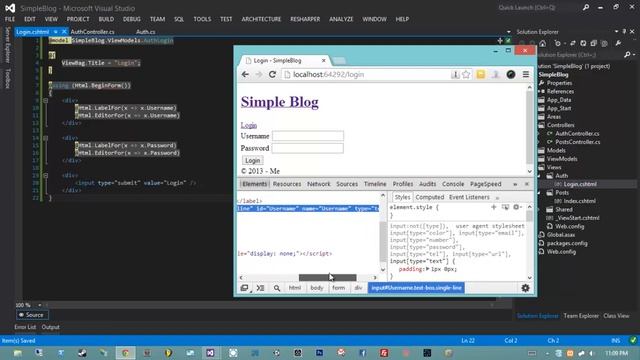Click the Solution Explorer search magnifier icon

point(628,54)
